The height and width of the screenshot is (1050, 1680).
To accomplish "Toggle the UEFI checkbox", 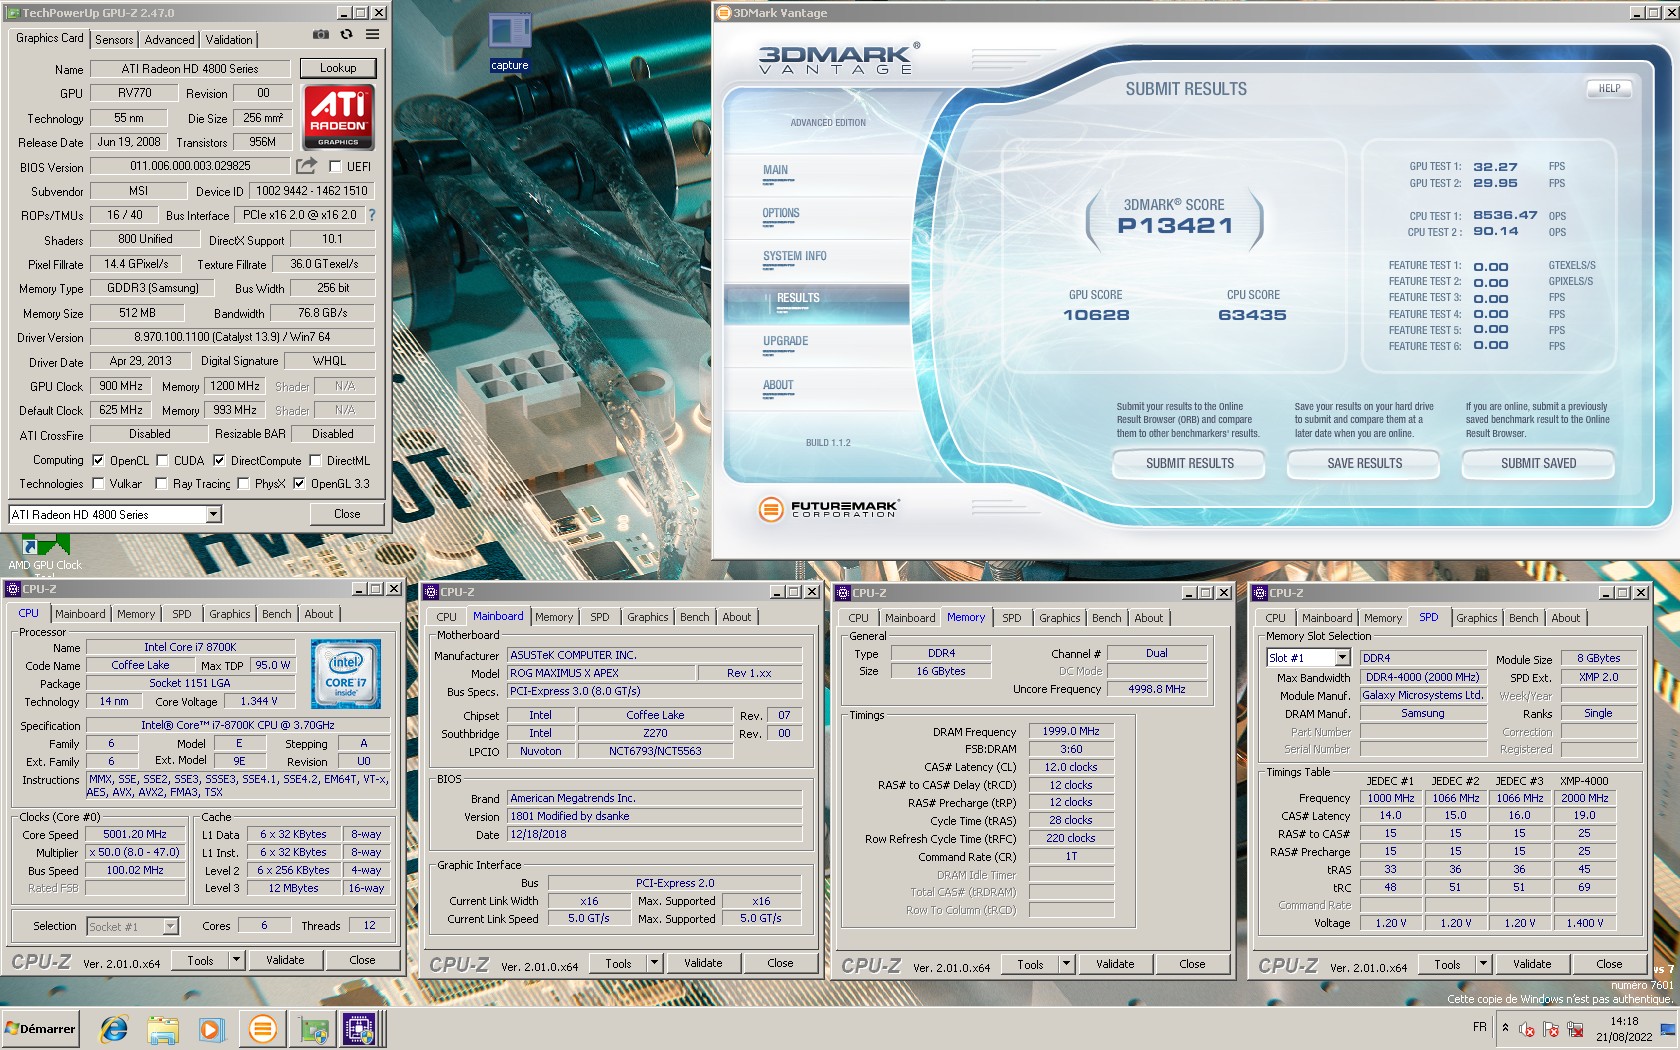I will click(335, 166).
